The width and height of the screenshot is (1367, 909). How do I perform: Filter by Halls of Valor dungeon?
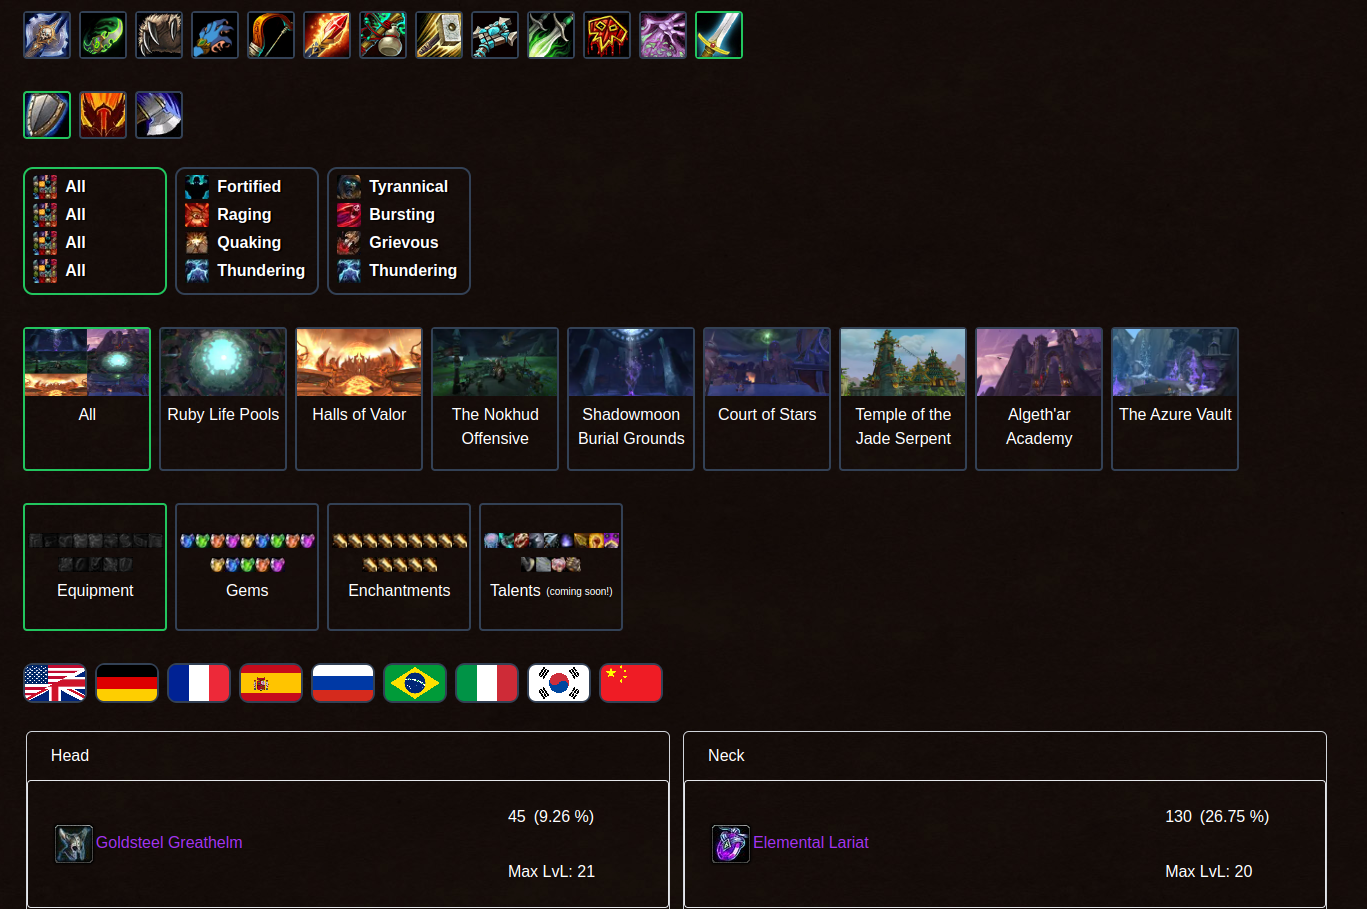(x=359, y=399)
